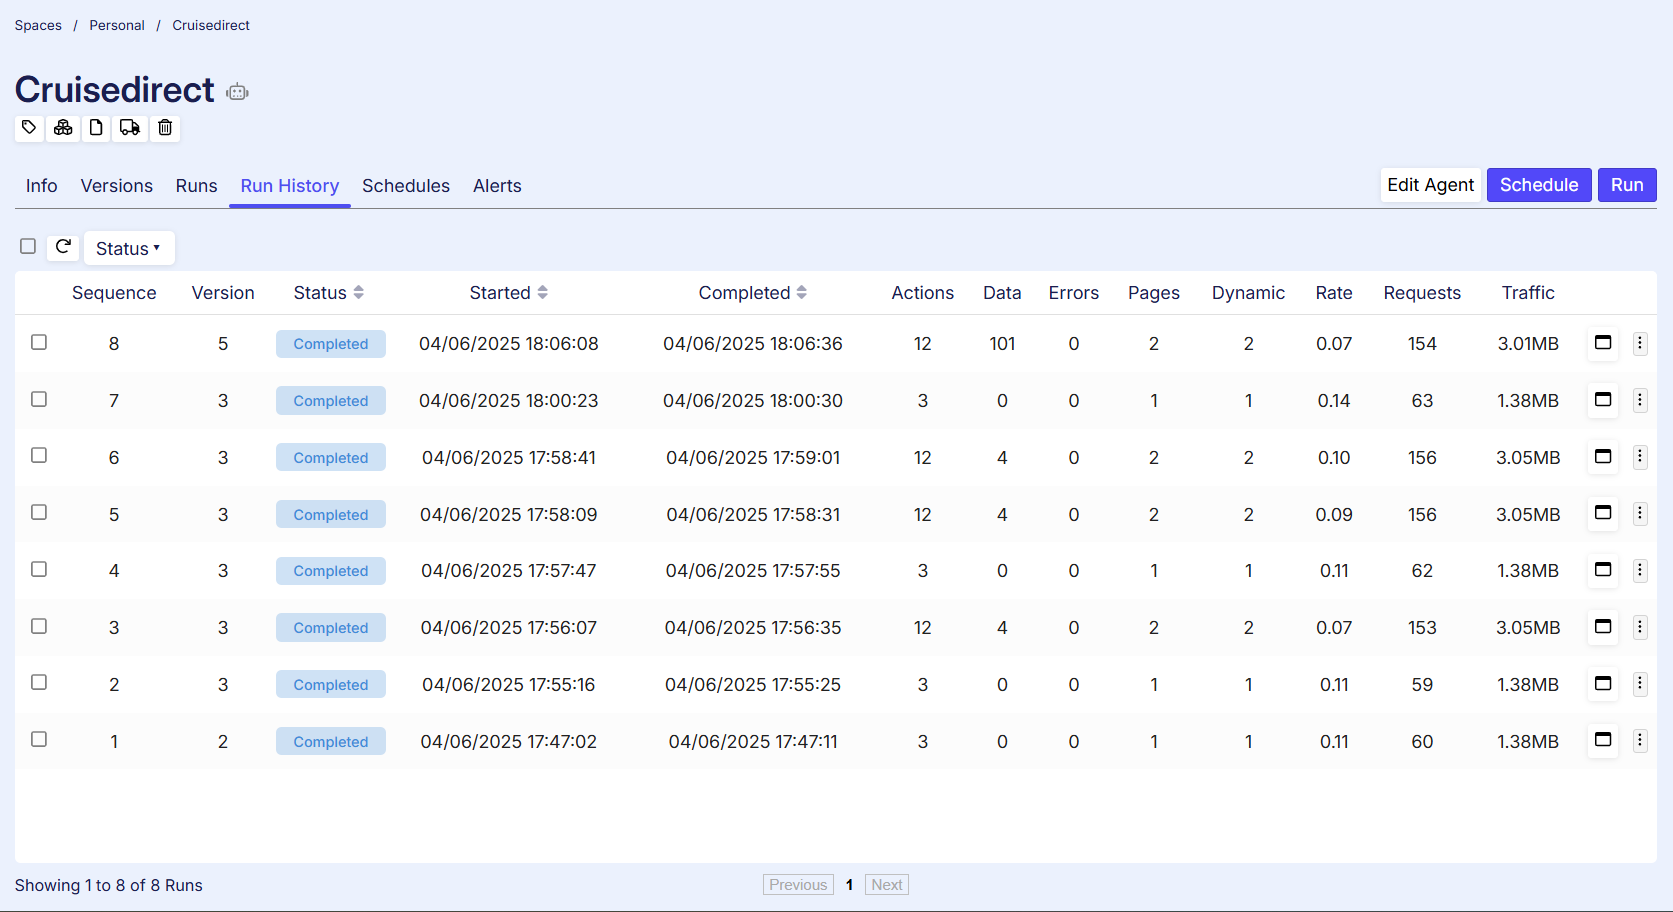The height and width of the screenshot is (912, 1673).
Task: Toggle the select-all runs checkbox
Action: pos(28,246)
